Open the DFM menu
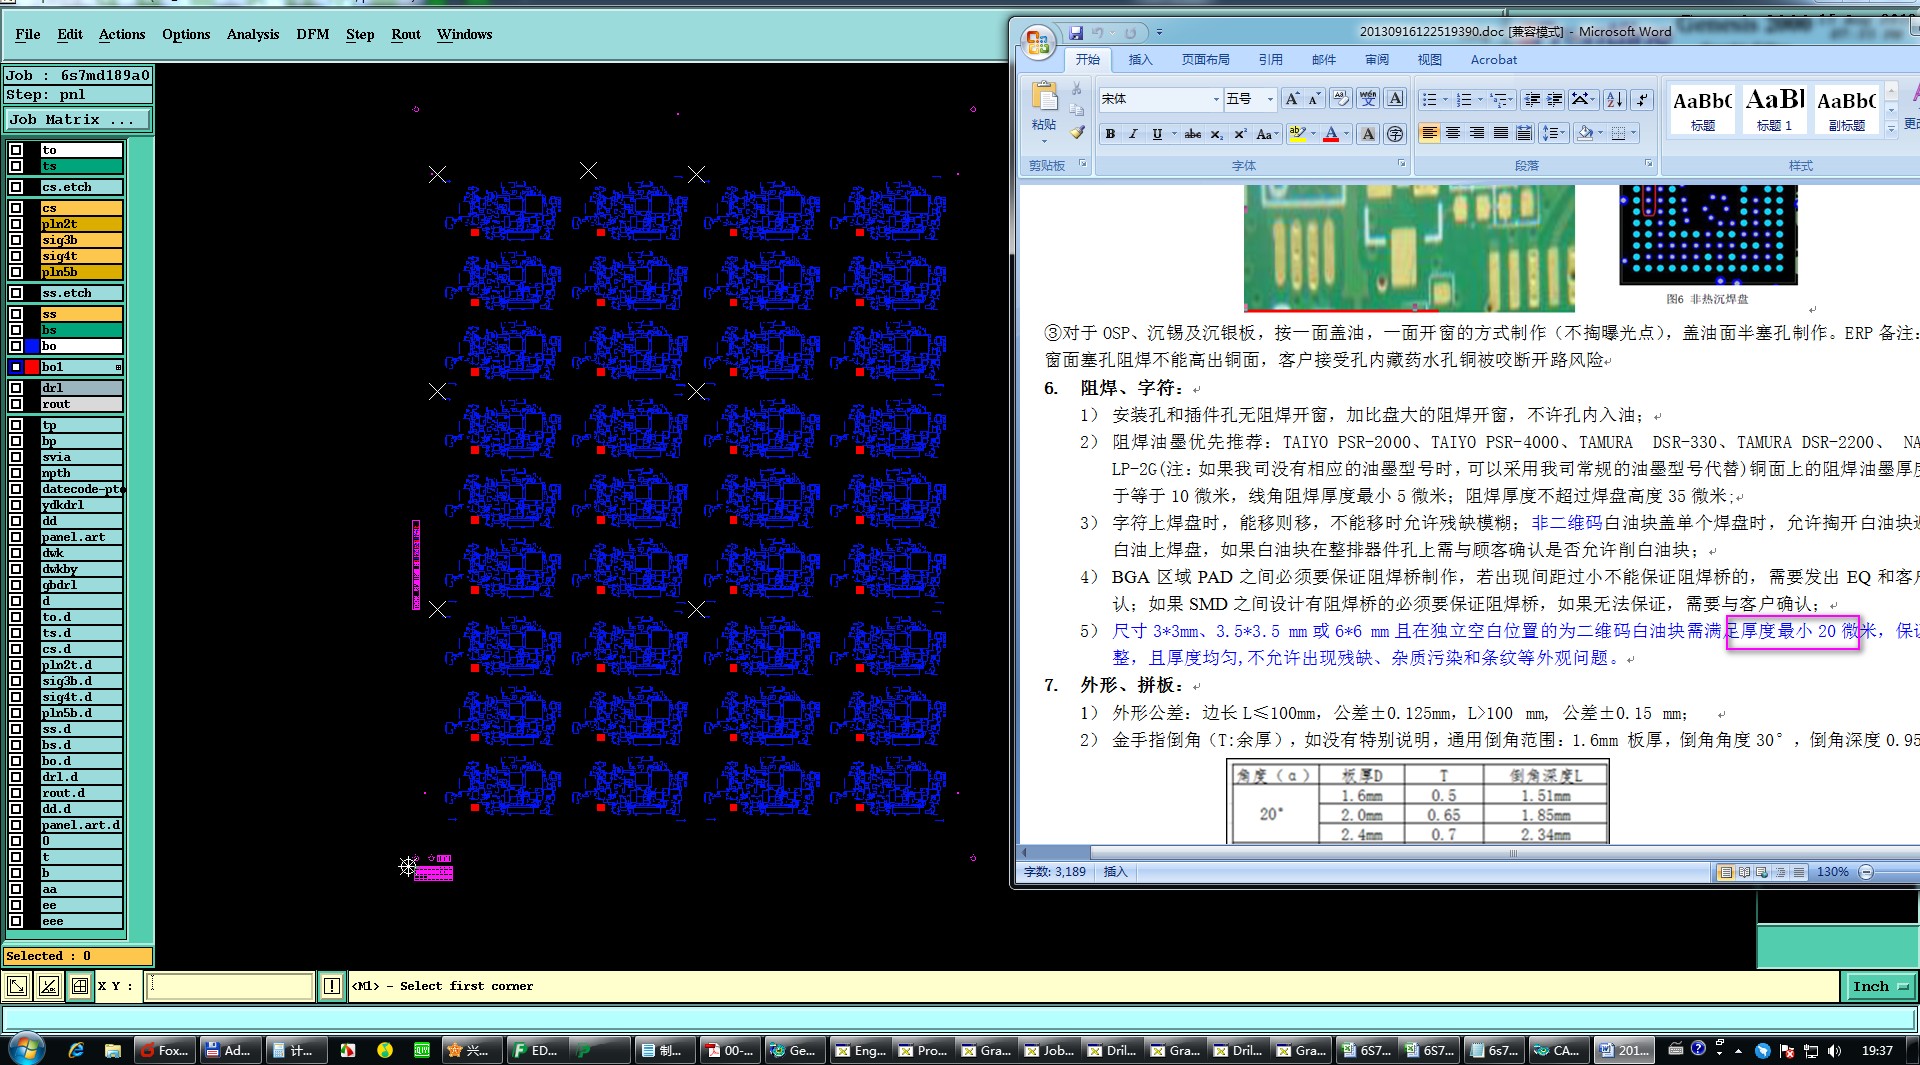Screen dimensions: 1920x1065 313,34
